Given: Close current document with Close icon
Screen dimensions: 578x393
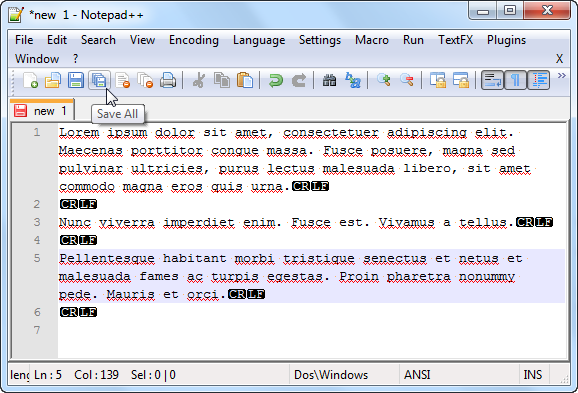Looking at the screenshot, I should point(122,80).
